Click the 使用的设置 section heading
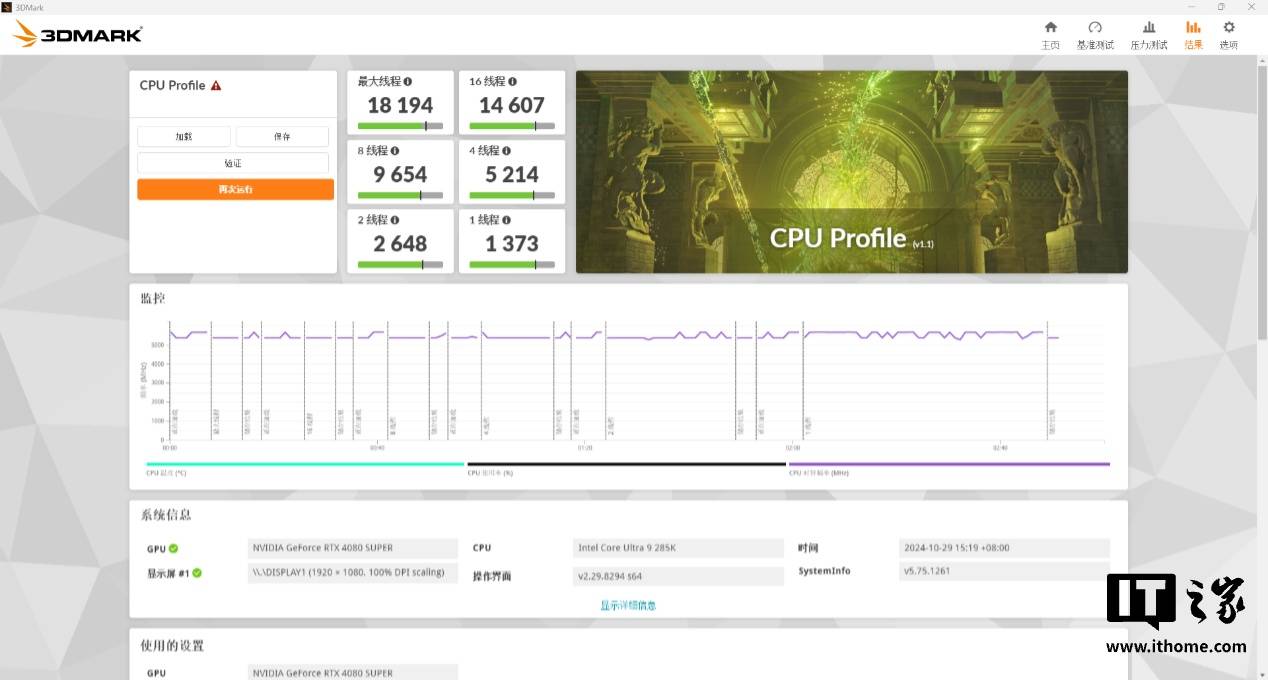The height and width of the screenshot is (680, 1268). point(172,646)
